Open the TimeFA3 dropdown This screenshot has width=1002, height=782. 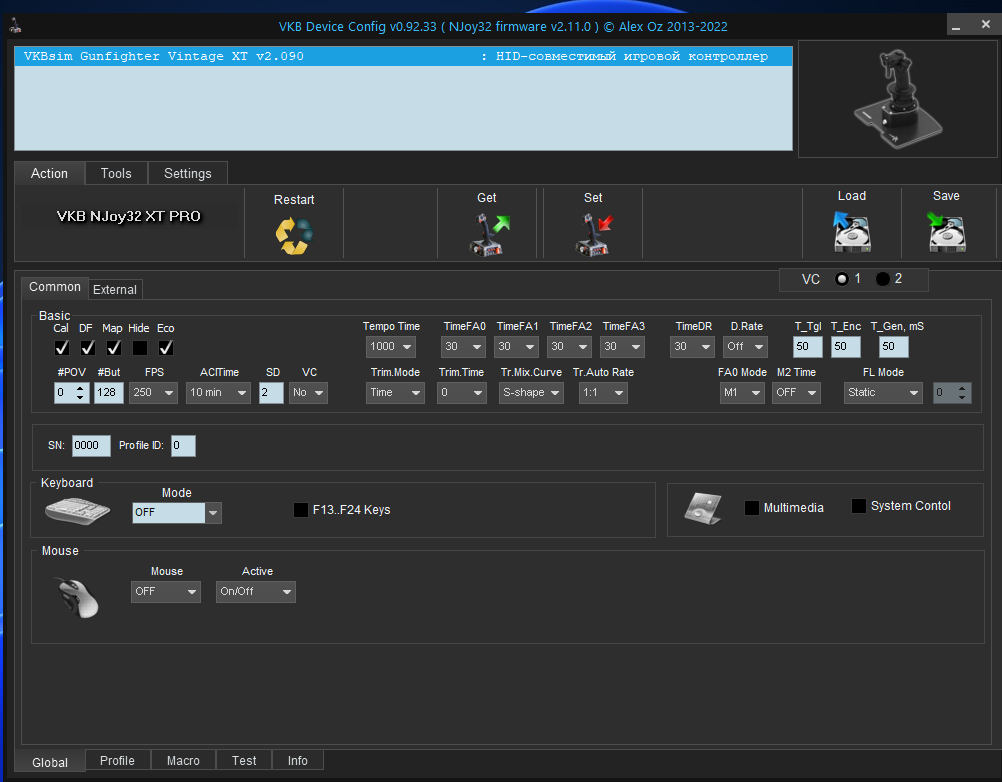pyautogui.click(x=622, y=347)
